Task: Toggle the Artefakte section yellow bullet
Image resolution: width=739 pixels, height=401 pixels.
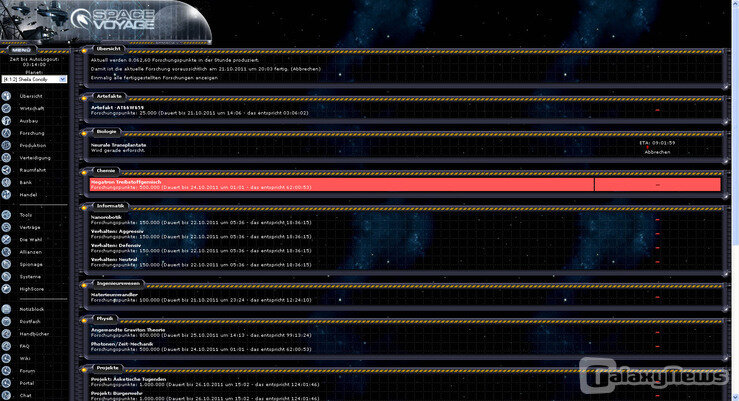Action: (x=84, y=98)
